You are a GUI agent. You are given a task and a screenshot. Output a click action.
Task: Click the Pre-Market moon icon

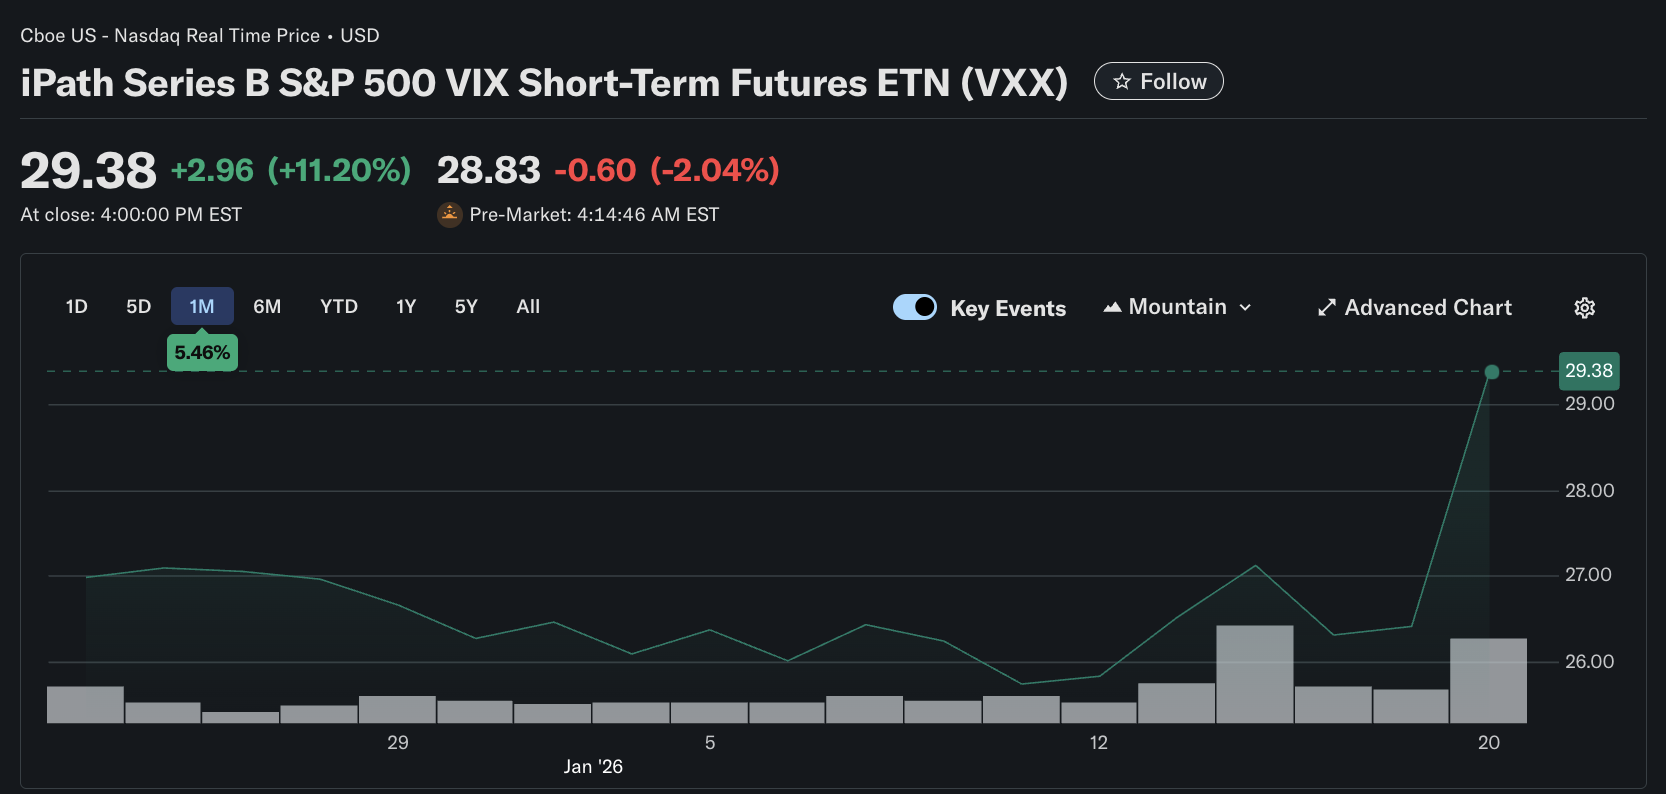pyautogui.click(x=449, y=214)
